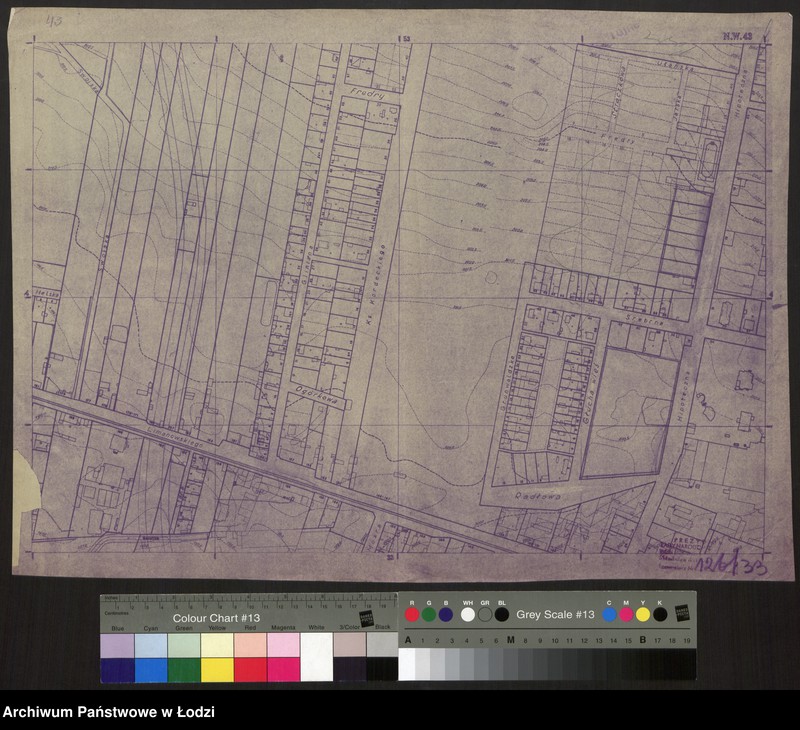Click the magenta M circle

point(626,615)
